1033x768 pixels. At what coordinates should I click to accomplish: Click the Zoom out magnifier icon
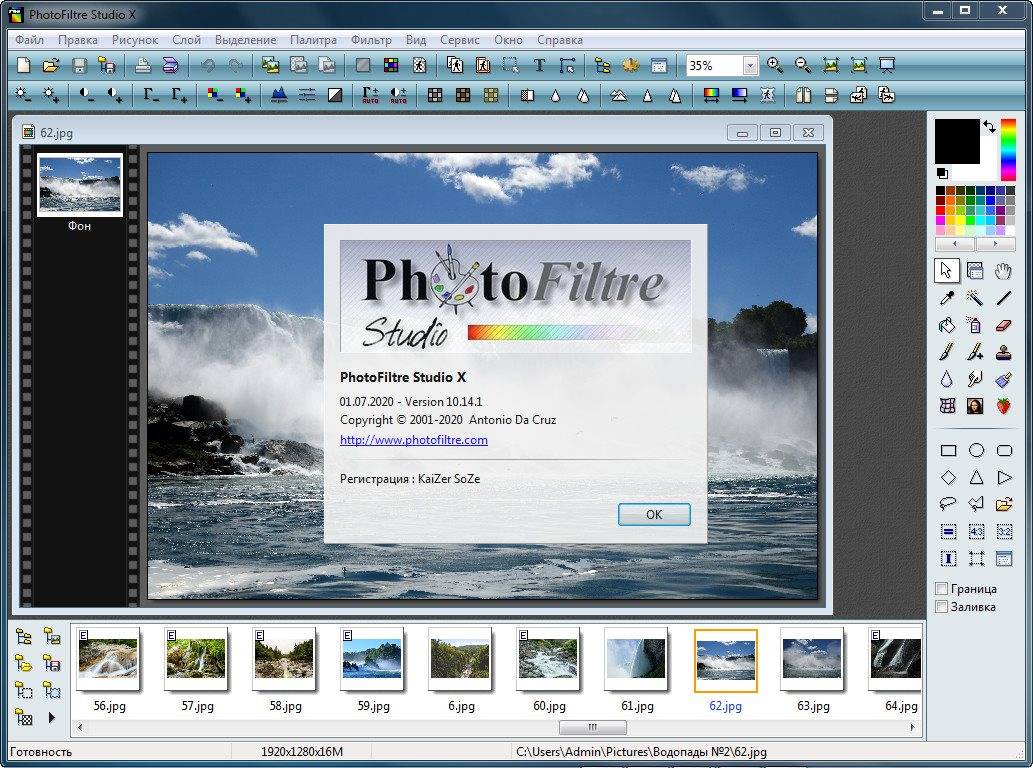click(x=802, y=65)
